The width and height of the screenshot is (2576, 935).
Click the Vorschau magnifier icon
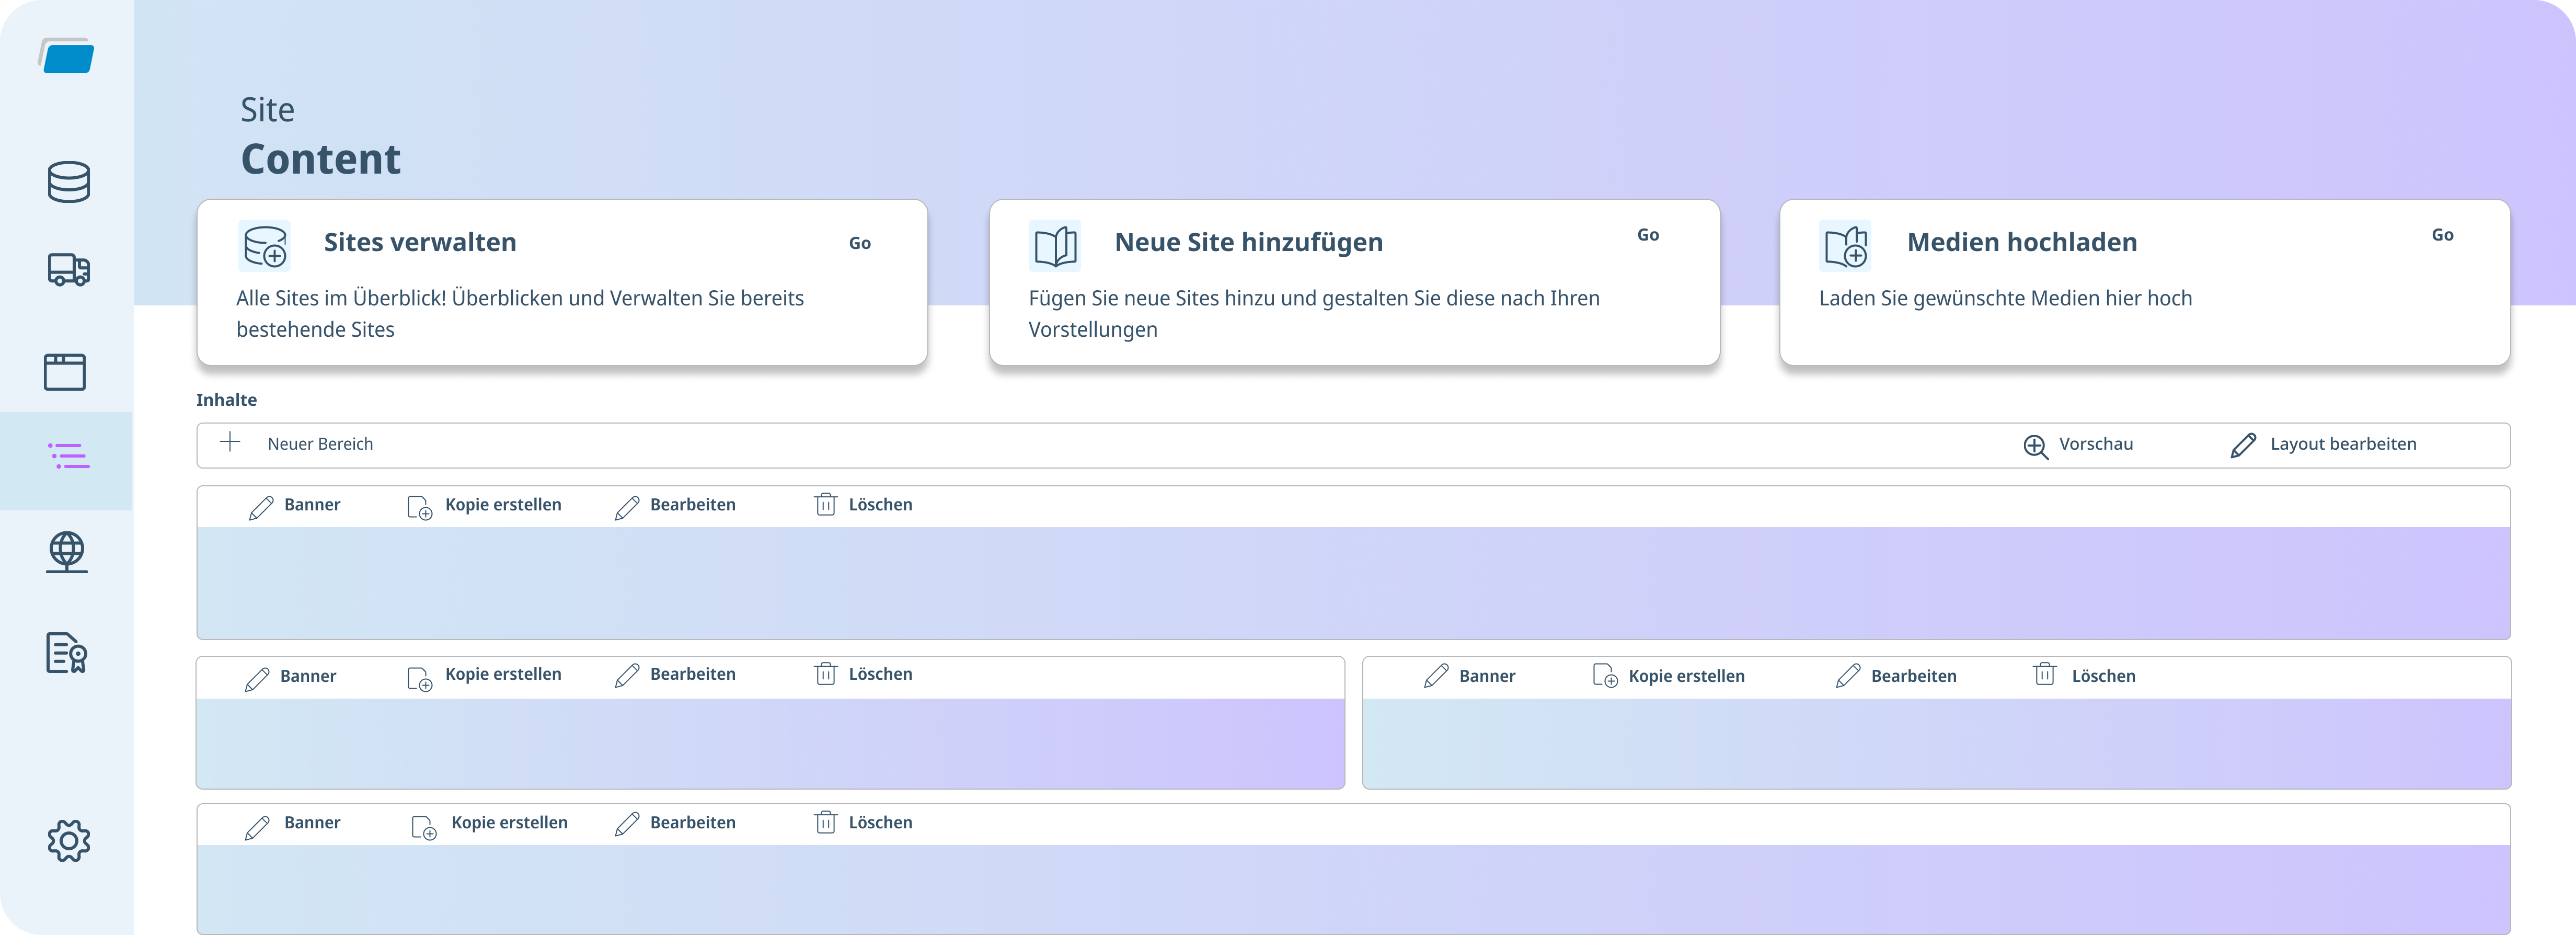2035,446
